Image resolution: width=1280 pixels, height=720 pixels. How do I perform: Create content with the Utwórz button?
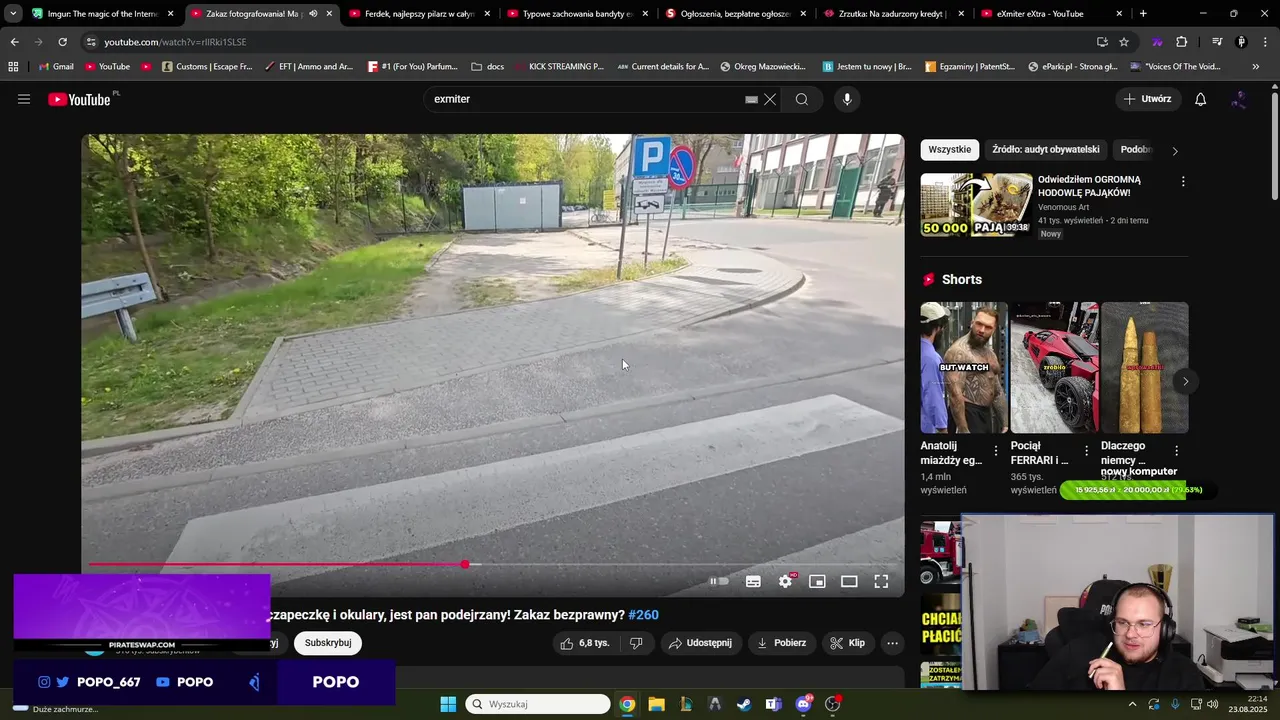tap(1148, 99)
